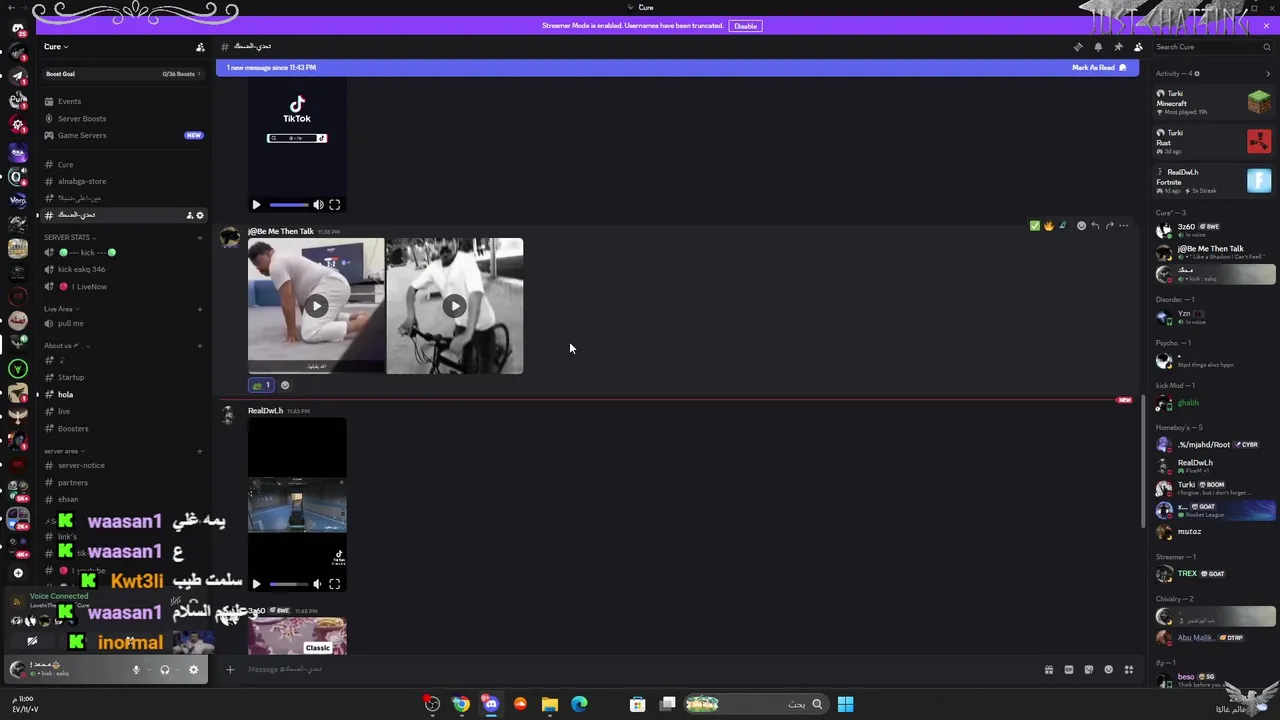Mute RealDwLh's video volume icon
This screenshot has height=720, width=1280.
[x=318, y=584]
